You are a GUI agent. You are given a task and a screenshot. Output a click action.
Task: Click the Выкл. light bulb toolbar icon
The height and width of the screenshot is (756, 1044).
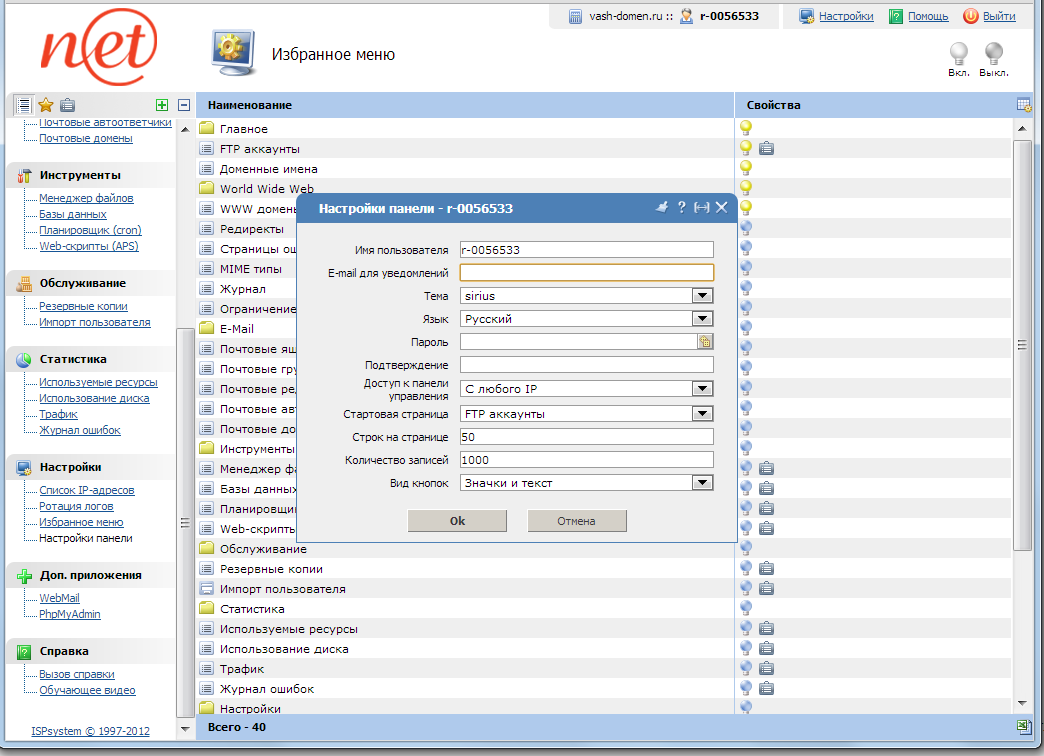pyautogui.click(x=993, y=54)
